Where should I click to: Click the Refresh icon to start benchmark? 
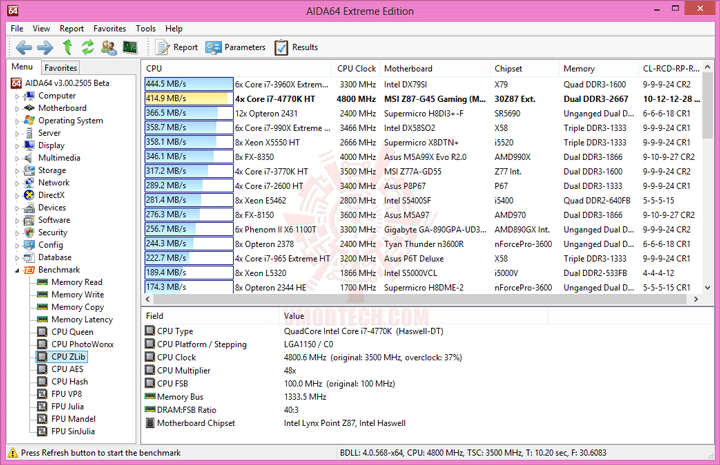coord(88,47)
